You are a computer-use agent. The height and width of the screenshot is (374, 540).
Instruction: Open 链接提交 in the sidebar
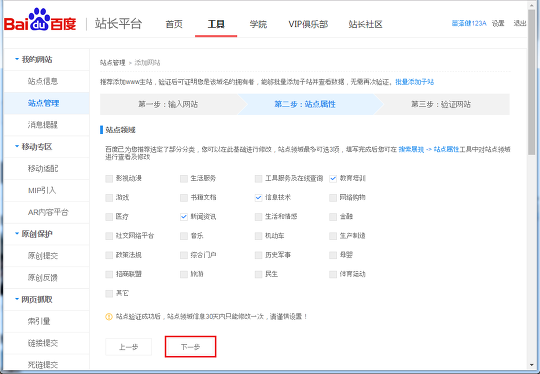(43, 343)
